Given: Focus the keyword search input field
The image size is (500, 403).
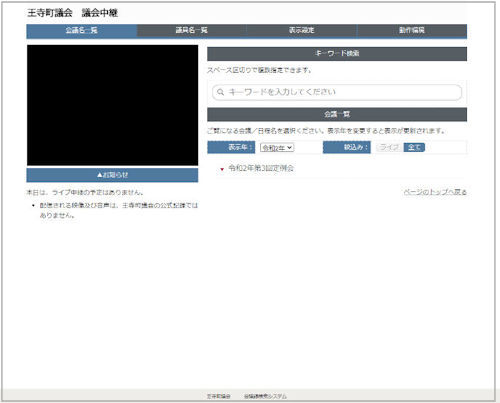Looking at the screenshot, I should [x=337, y=92].
